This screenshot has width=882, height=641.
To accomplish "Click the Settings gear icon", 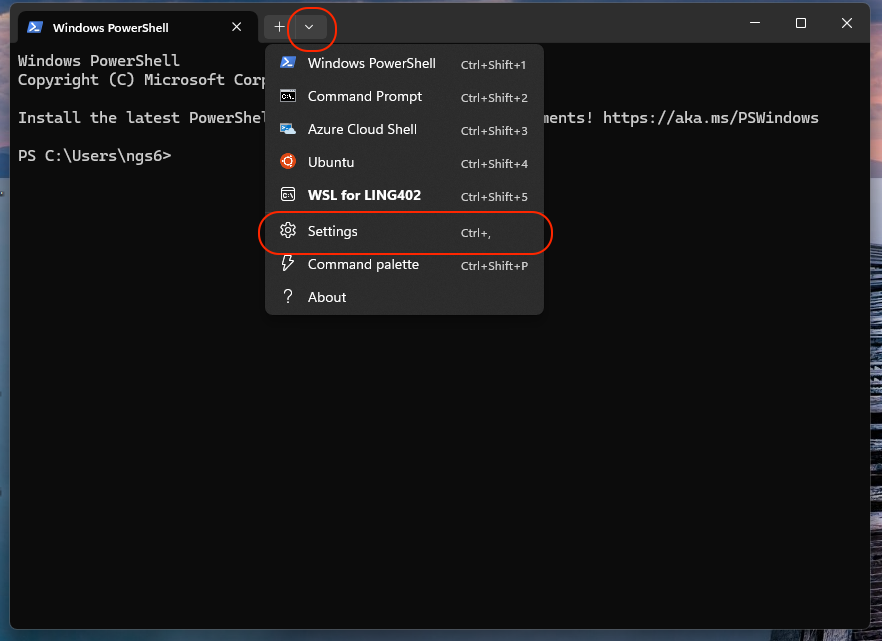I will pyautogui.click(x=288, y=230).
